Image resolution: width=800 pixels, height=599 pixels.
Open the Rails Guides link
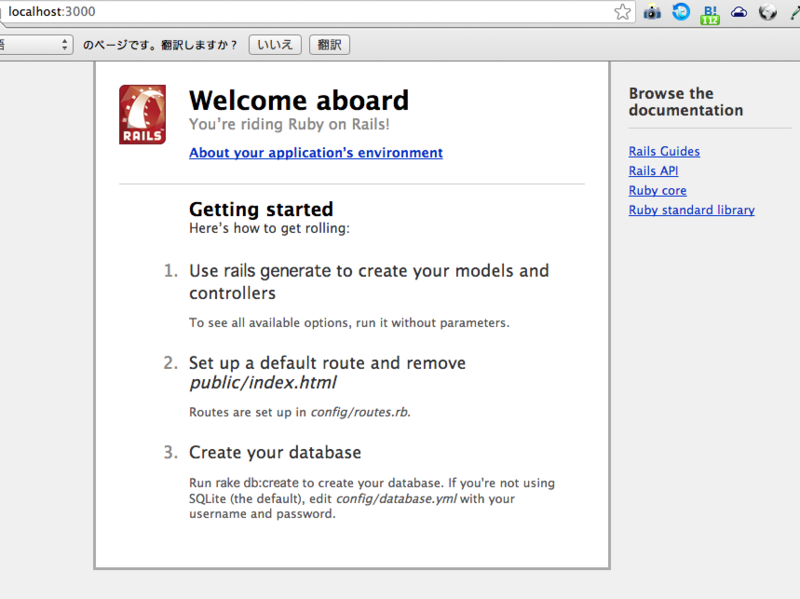click(664, 152)
